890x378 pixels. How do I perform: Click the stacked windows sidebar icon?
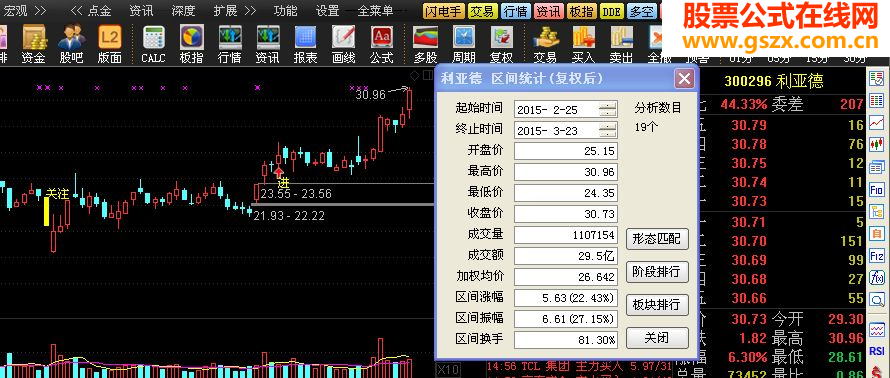[x=877, y=167]
